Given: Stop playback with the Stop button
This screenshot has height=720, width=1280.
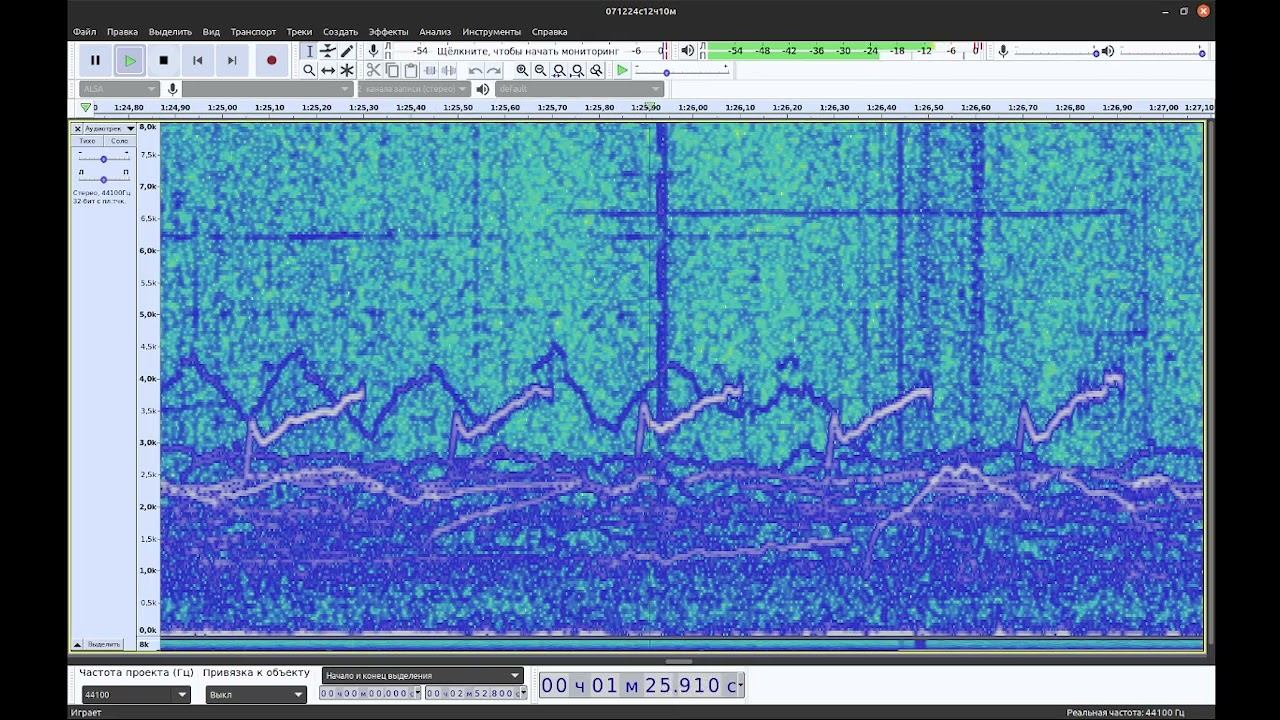Looking at the screenshot, I should click(x=164, y=60).
